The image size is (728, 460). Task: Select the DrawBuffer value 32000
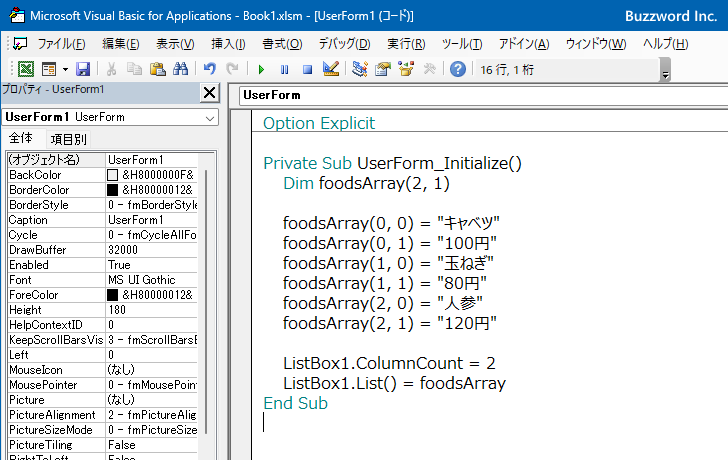tap(151, 250)
